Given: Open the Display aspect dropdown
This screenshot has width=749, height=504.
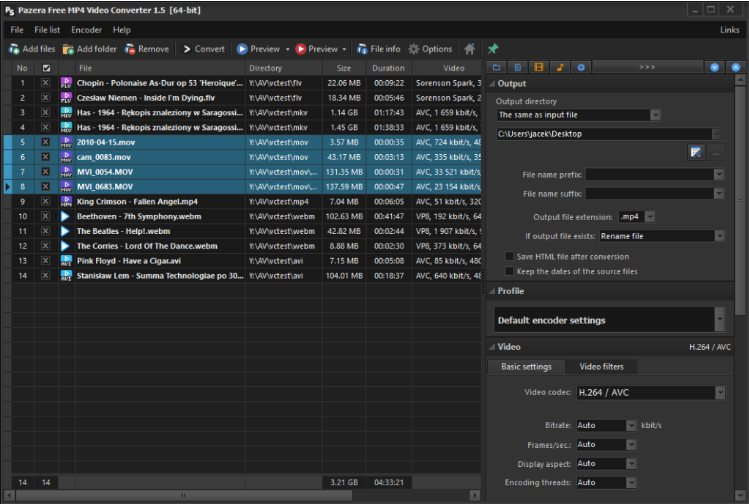Looking at the screenshot, I should [631, 464].
